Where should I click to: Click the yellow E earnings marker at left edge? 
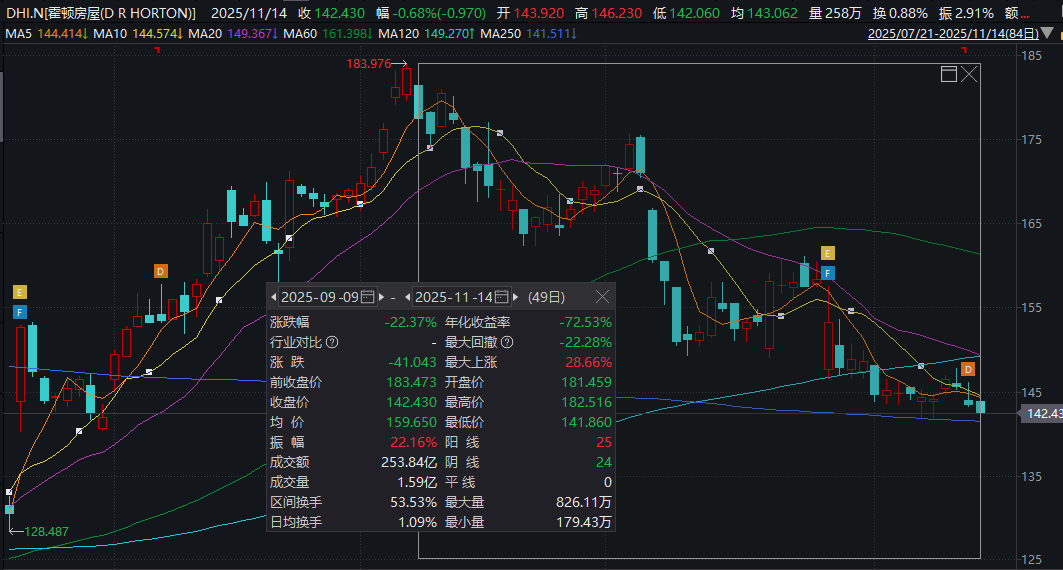[19, 292]
